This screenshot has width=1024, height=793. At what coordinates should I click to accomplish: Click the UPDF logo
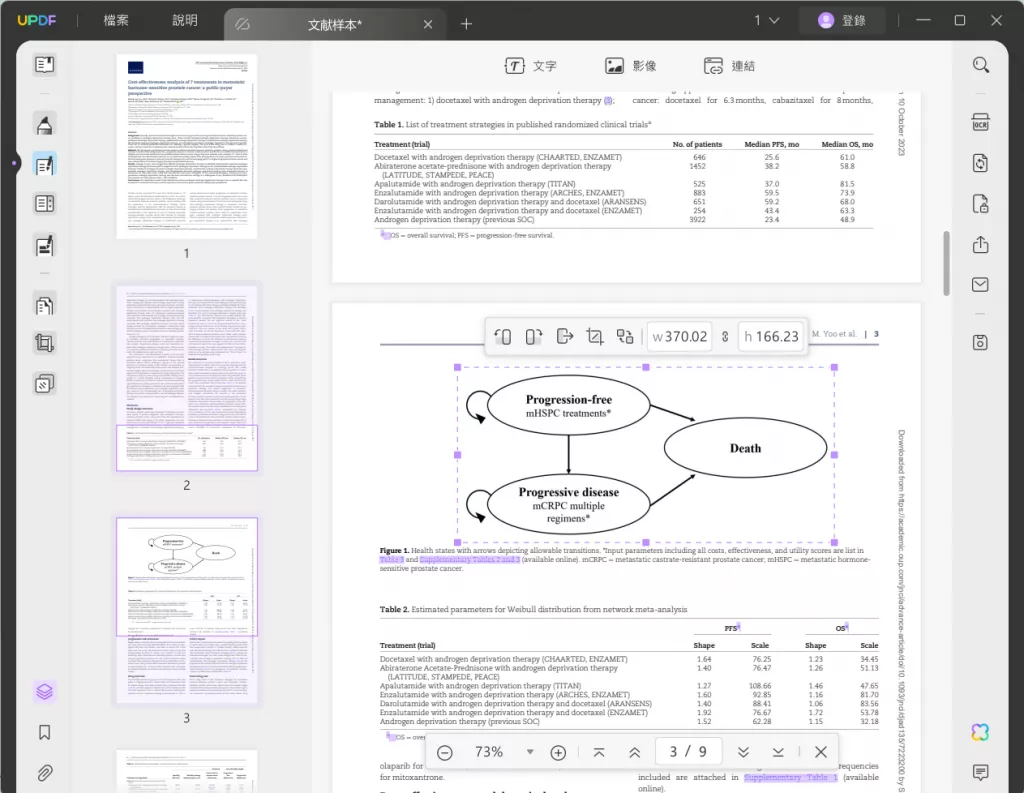(37, 20)
